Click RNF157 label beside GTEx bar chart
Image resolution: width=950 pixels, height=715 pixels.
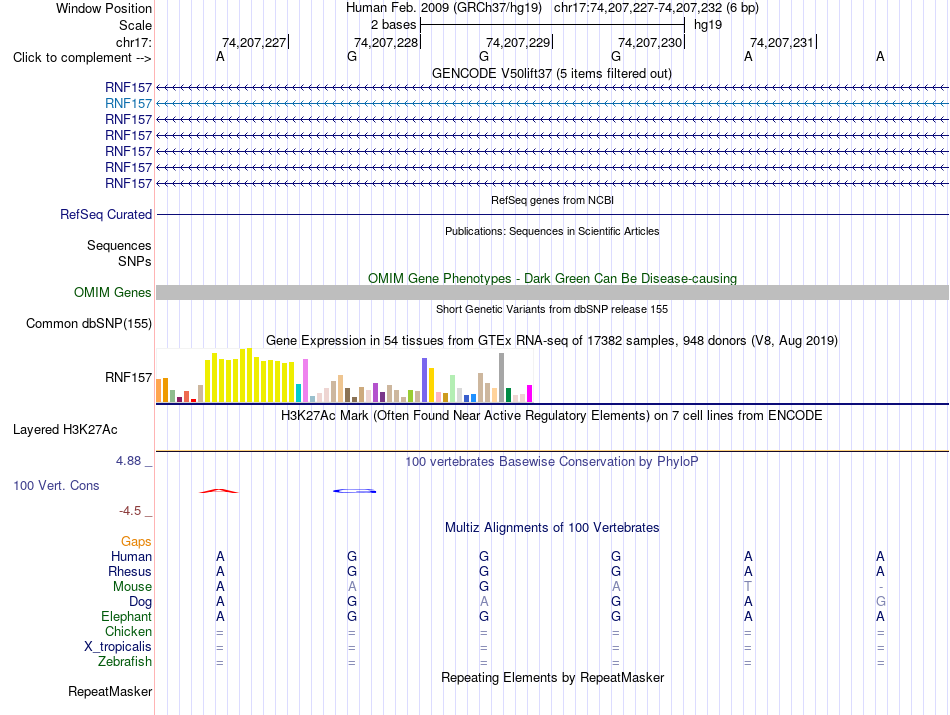128,377
